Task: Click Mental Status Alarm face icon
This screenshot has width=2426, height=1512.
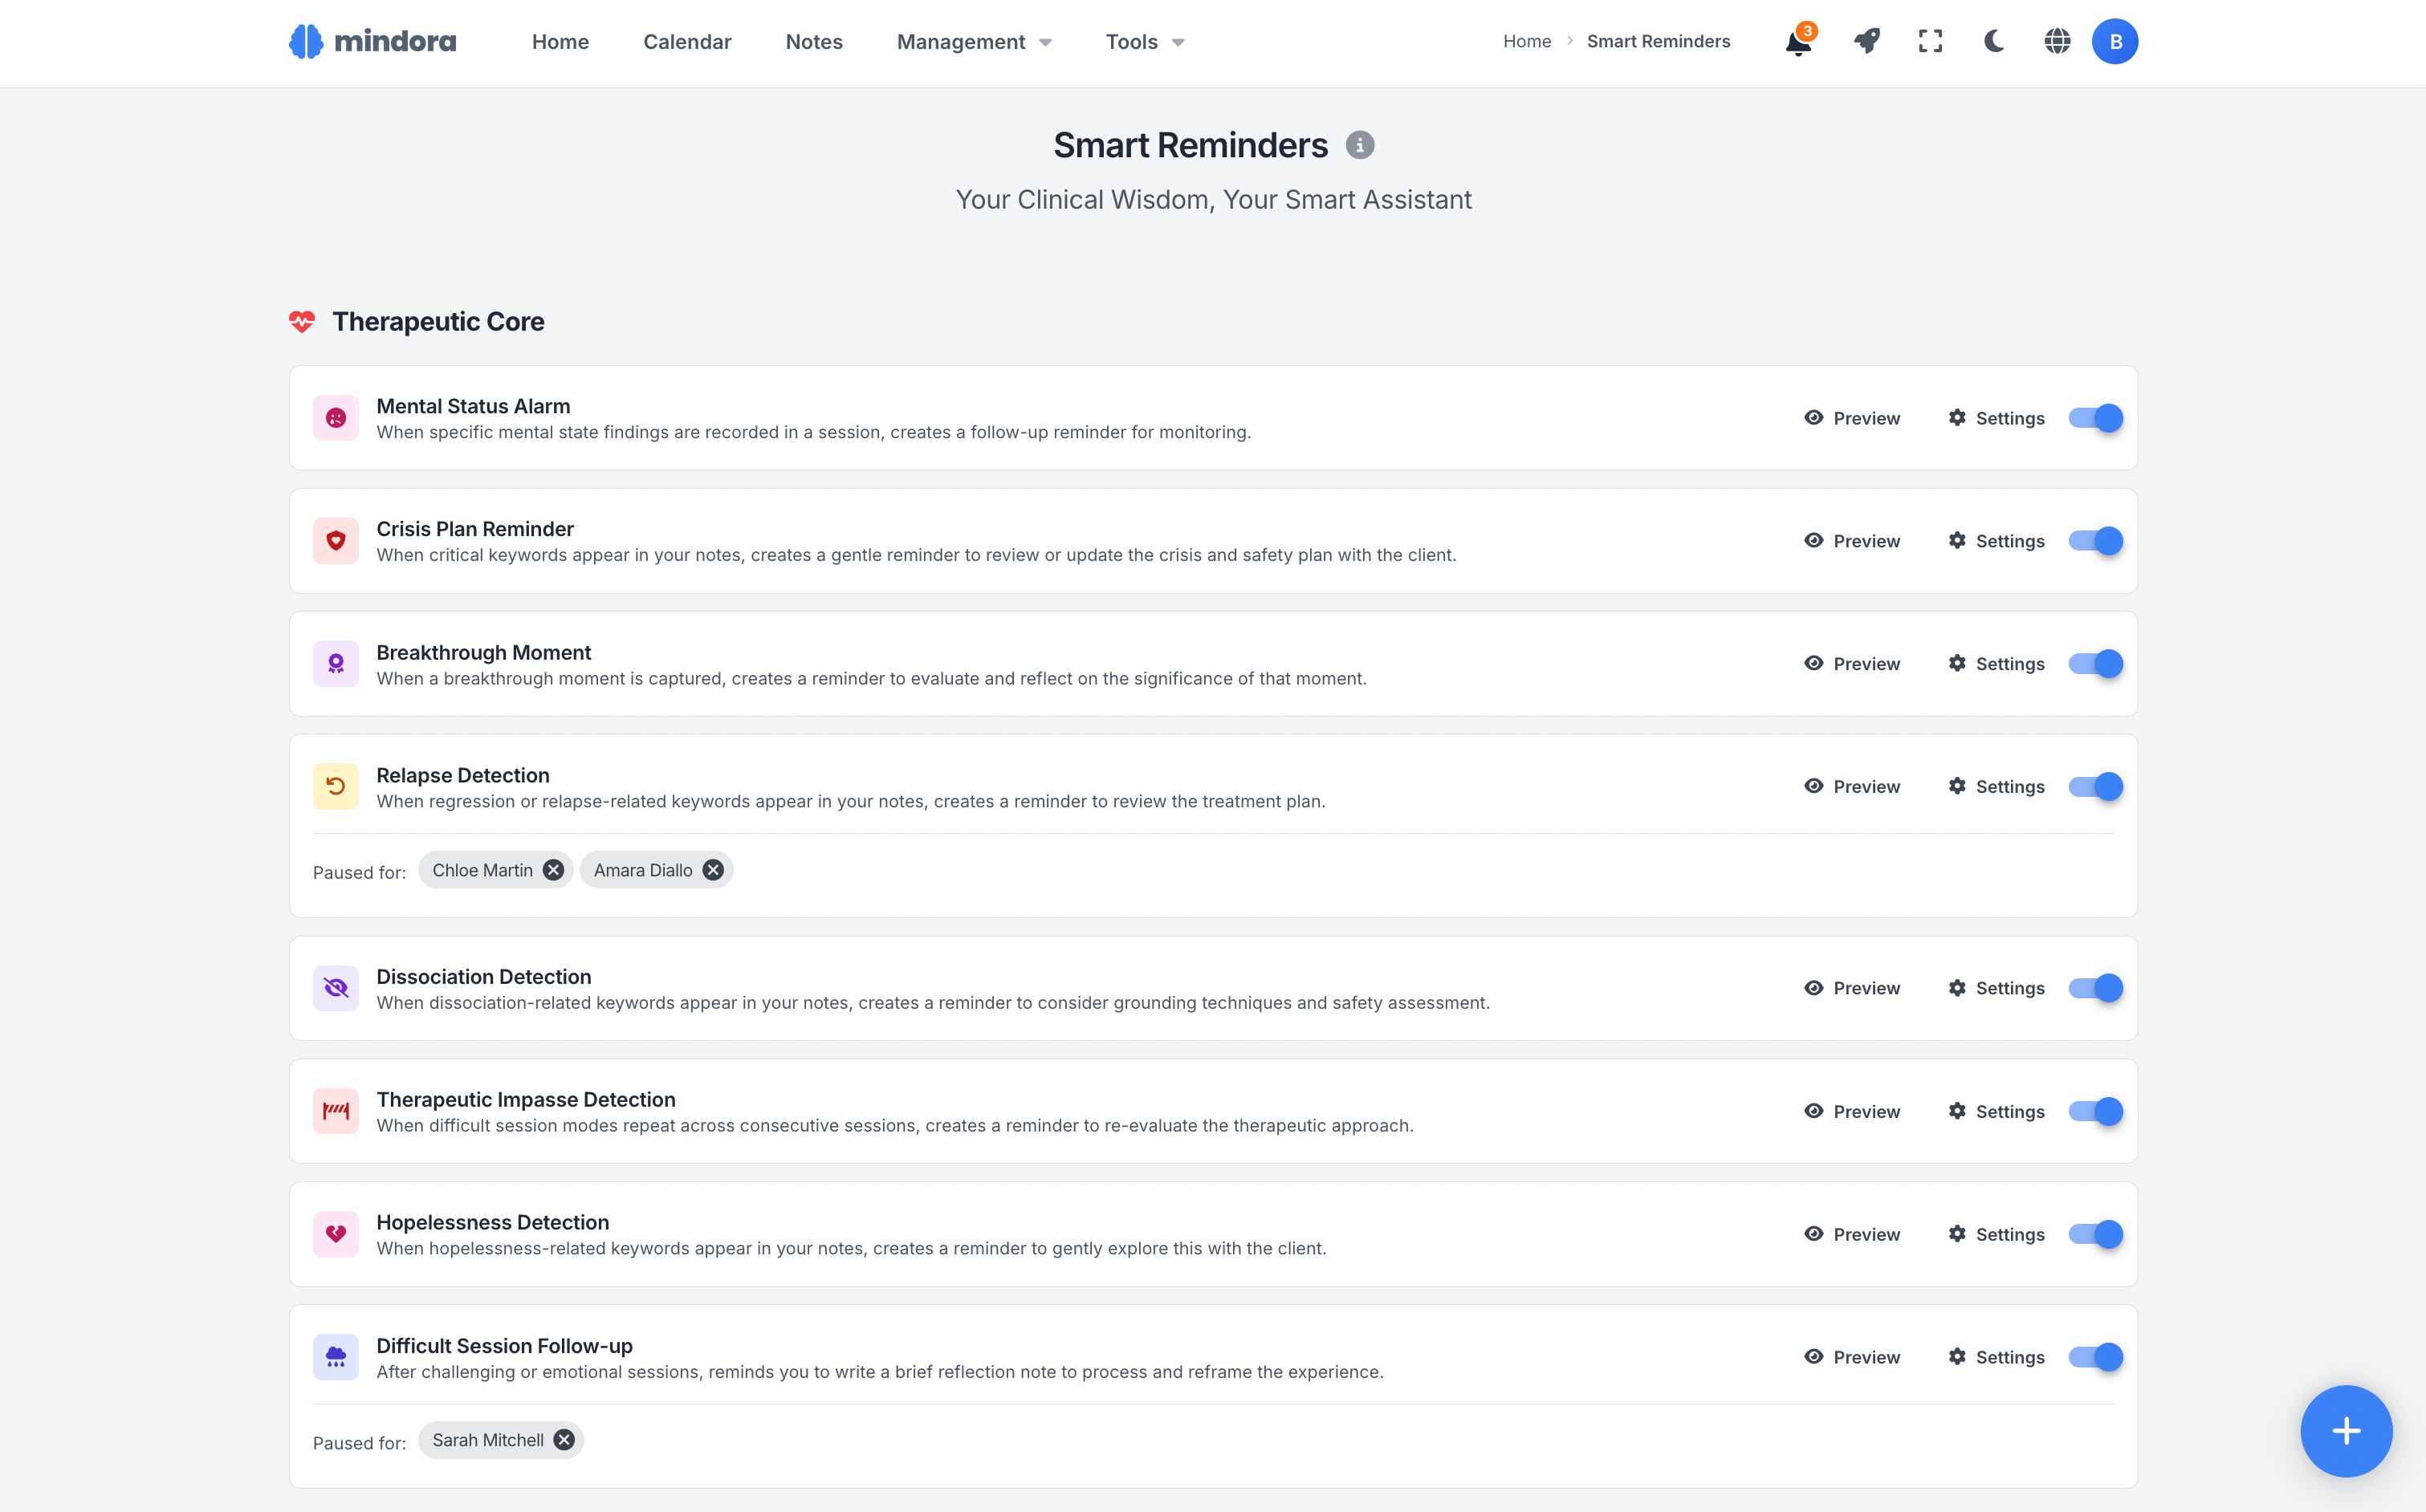Action: (336, 418)
